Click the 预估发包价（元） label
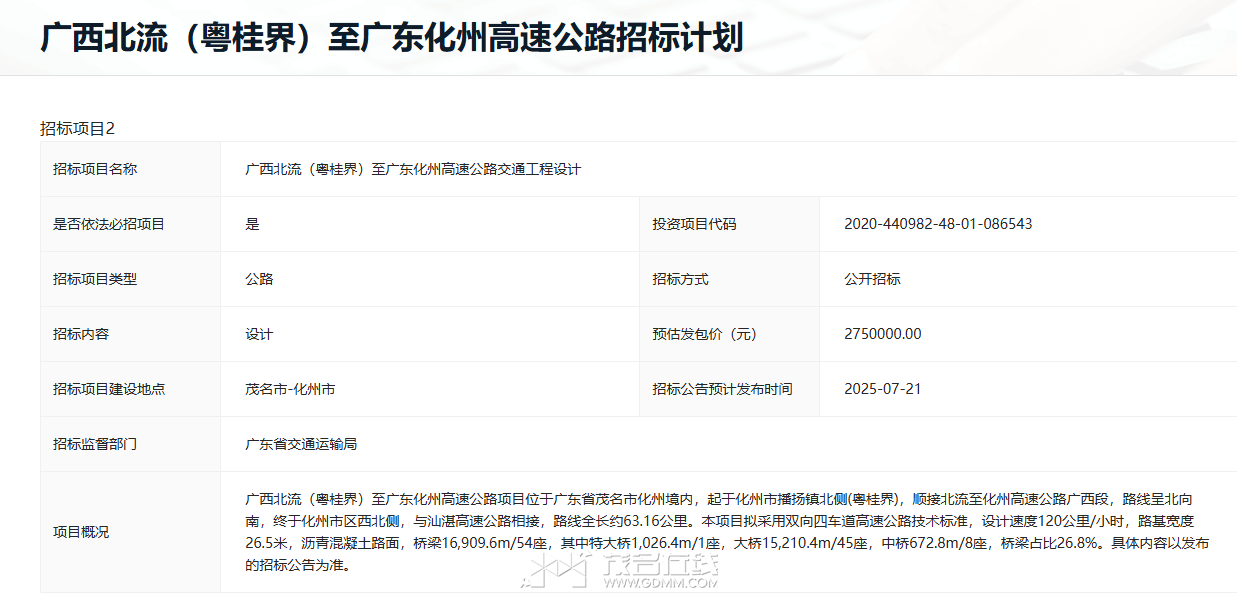 pos(704,334)
